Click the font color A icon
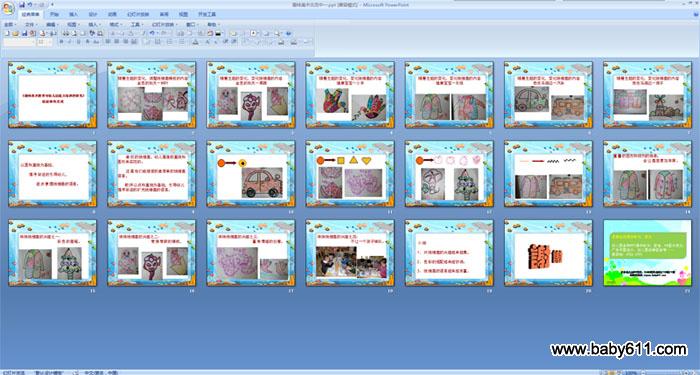The height and width of the screenshot is (375, 700). (x=195, y=42)
